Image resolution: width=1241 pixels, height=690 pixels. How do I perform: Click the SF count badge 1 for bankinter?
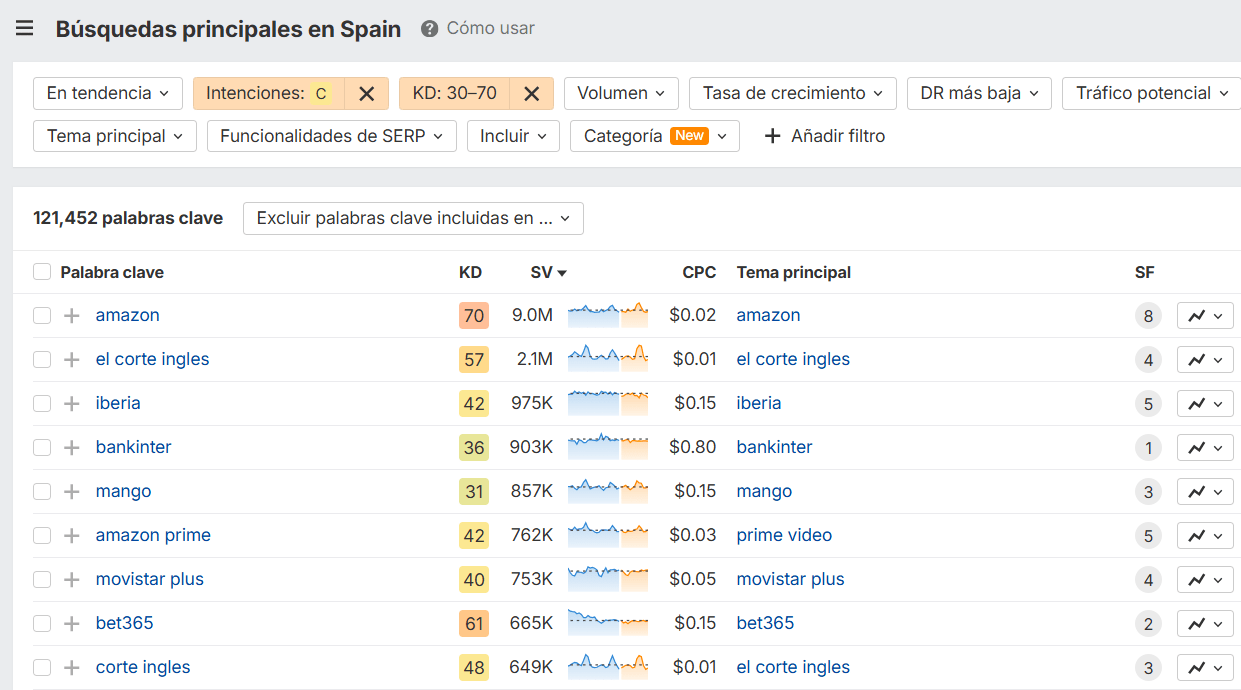click(1148, 448)
